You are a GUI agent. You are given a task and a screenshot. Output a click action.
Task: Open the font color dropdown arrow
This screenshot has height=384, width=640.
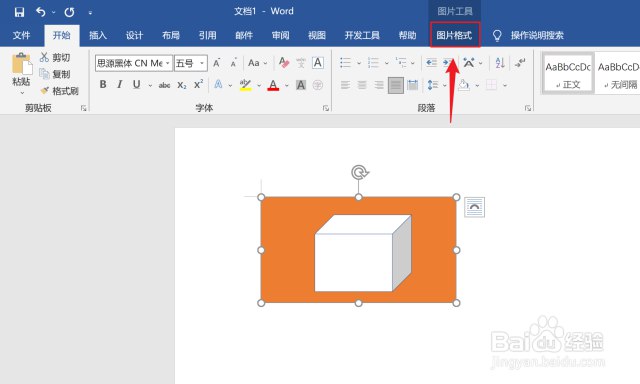click(x=287, y=85)
